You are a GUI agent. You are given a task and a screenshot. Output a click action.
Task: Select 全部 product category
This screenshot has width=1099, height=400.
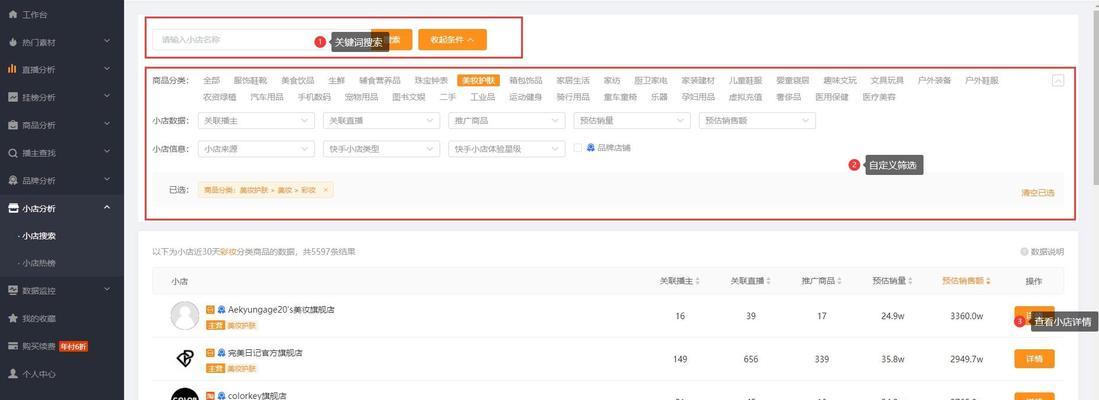click(x=212, y=81)
